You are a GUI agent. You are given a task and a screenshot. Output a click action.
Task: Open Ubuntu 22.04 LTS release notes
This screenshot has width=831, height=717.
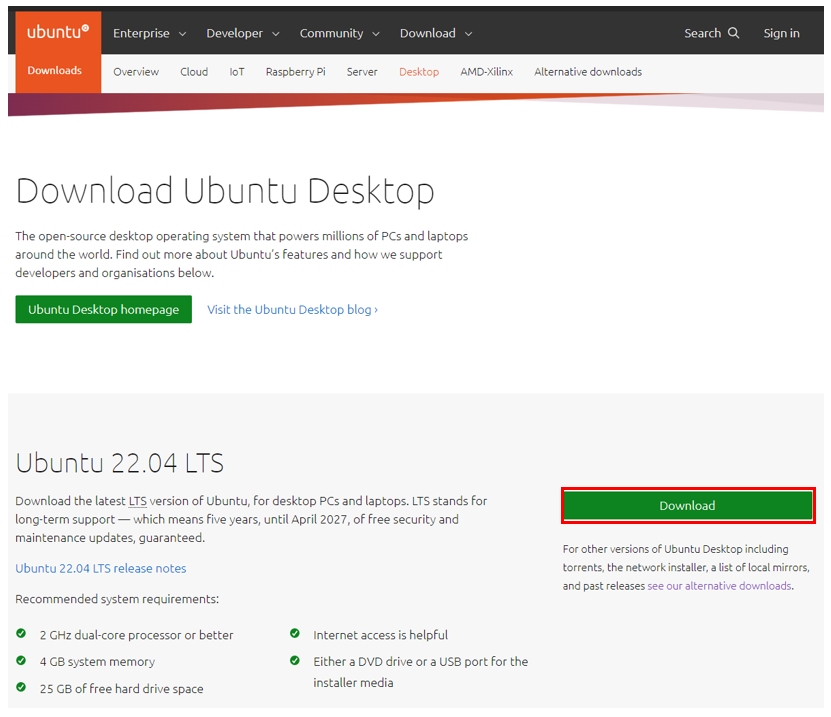101,569
